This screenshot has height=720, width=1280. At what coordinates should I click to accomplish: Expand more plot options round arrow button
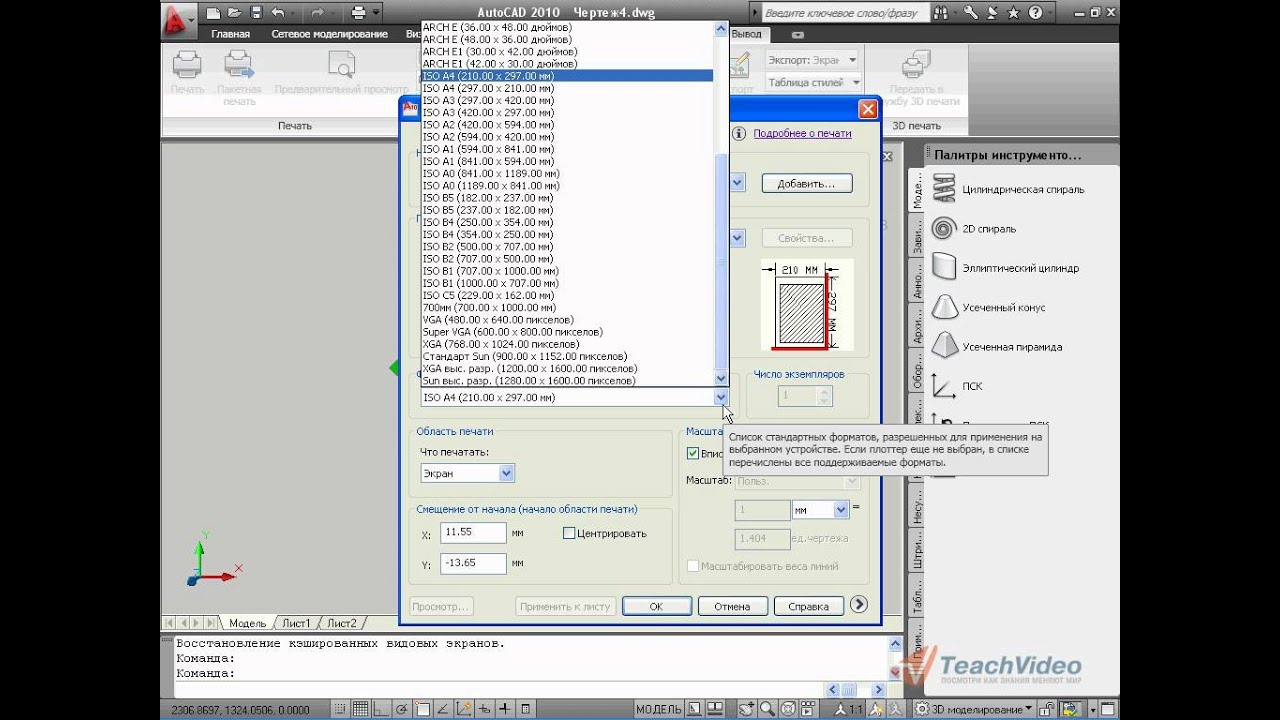859,604
